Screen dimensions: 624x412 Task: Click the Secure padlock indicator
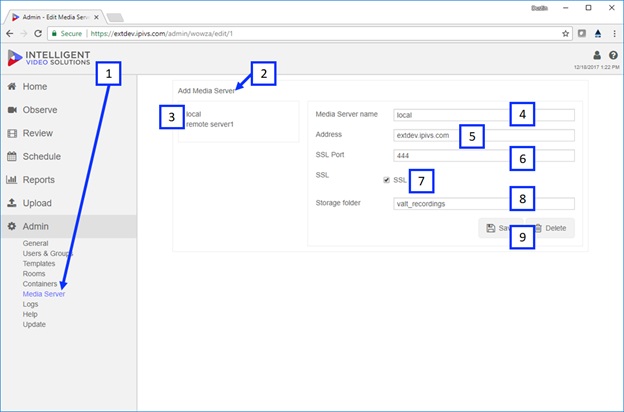pos(66,34)
